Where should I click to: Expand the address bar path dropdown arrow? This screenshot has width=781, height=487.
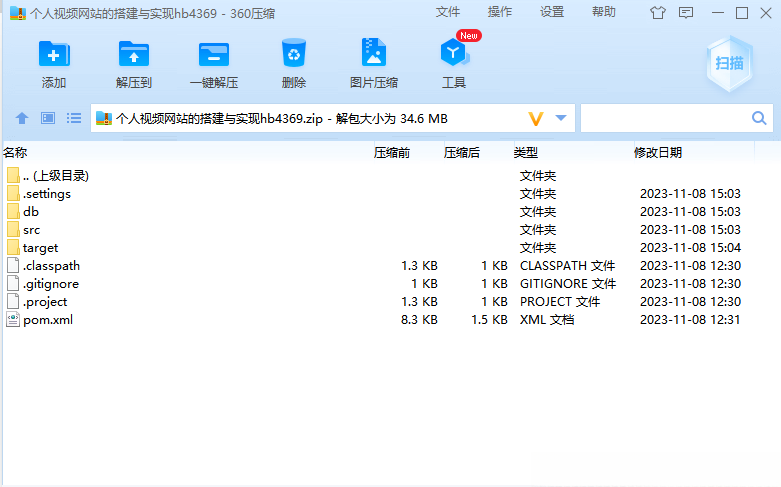click(561, 119)
